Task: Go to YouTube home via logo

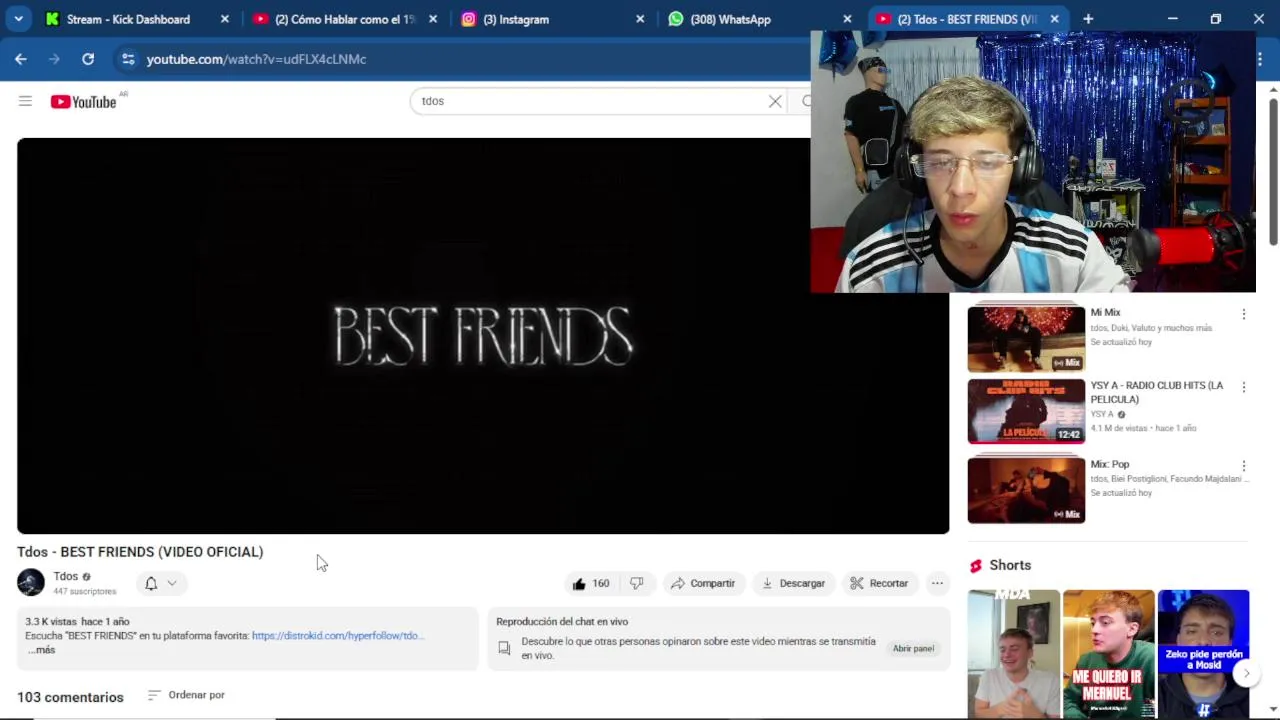Action: [x=84, y=101]
